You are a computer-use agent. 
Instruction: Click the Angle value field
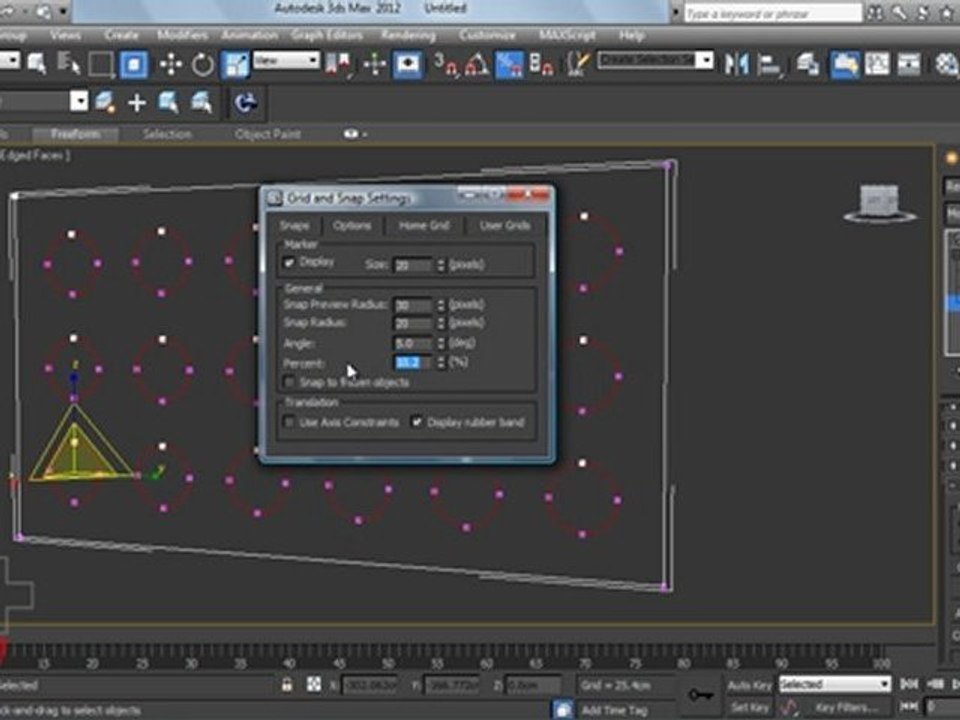click(413, 343)
